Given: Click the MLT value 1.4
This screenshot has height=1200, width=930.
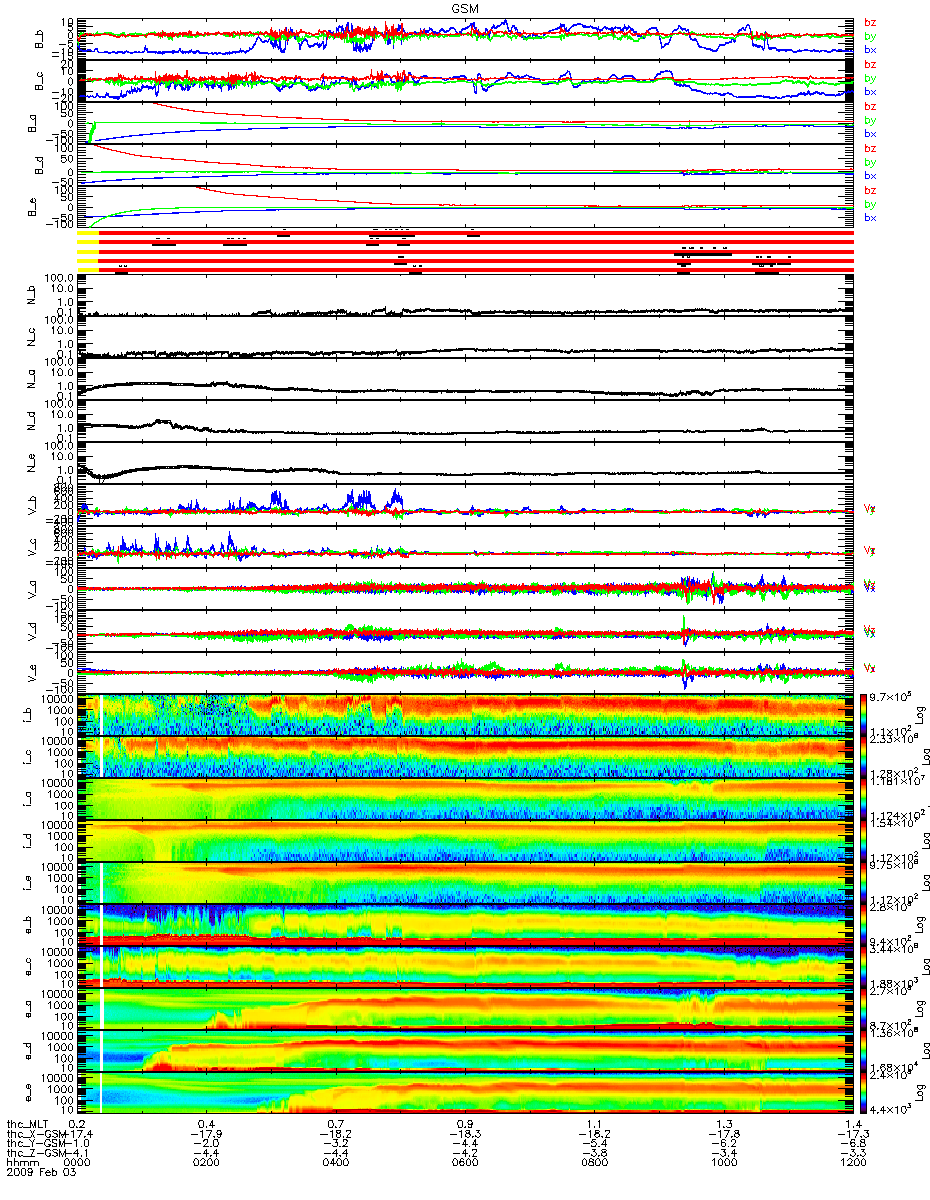Looking at the screenshot, I should 853,1123.
